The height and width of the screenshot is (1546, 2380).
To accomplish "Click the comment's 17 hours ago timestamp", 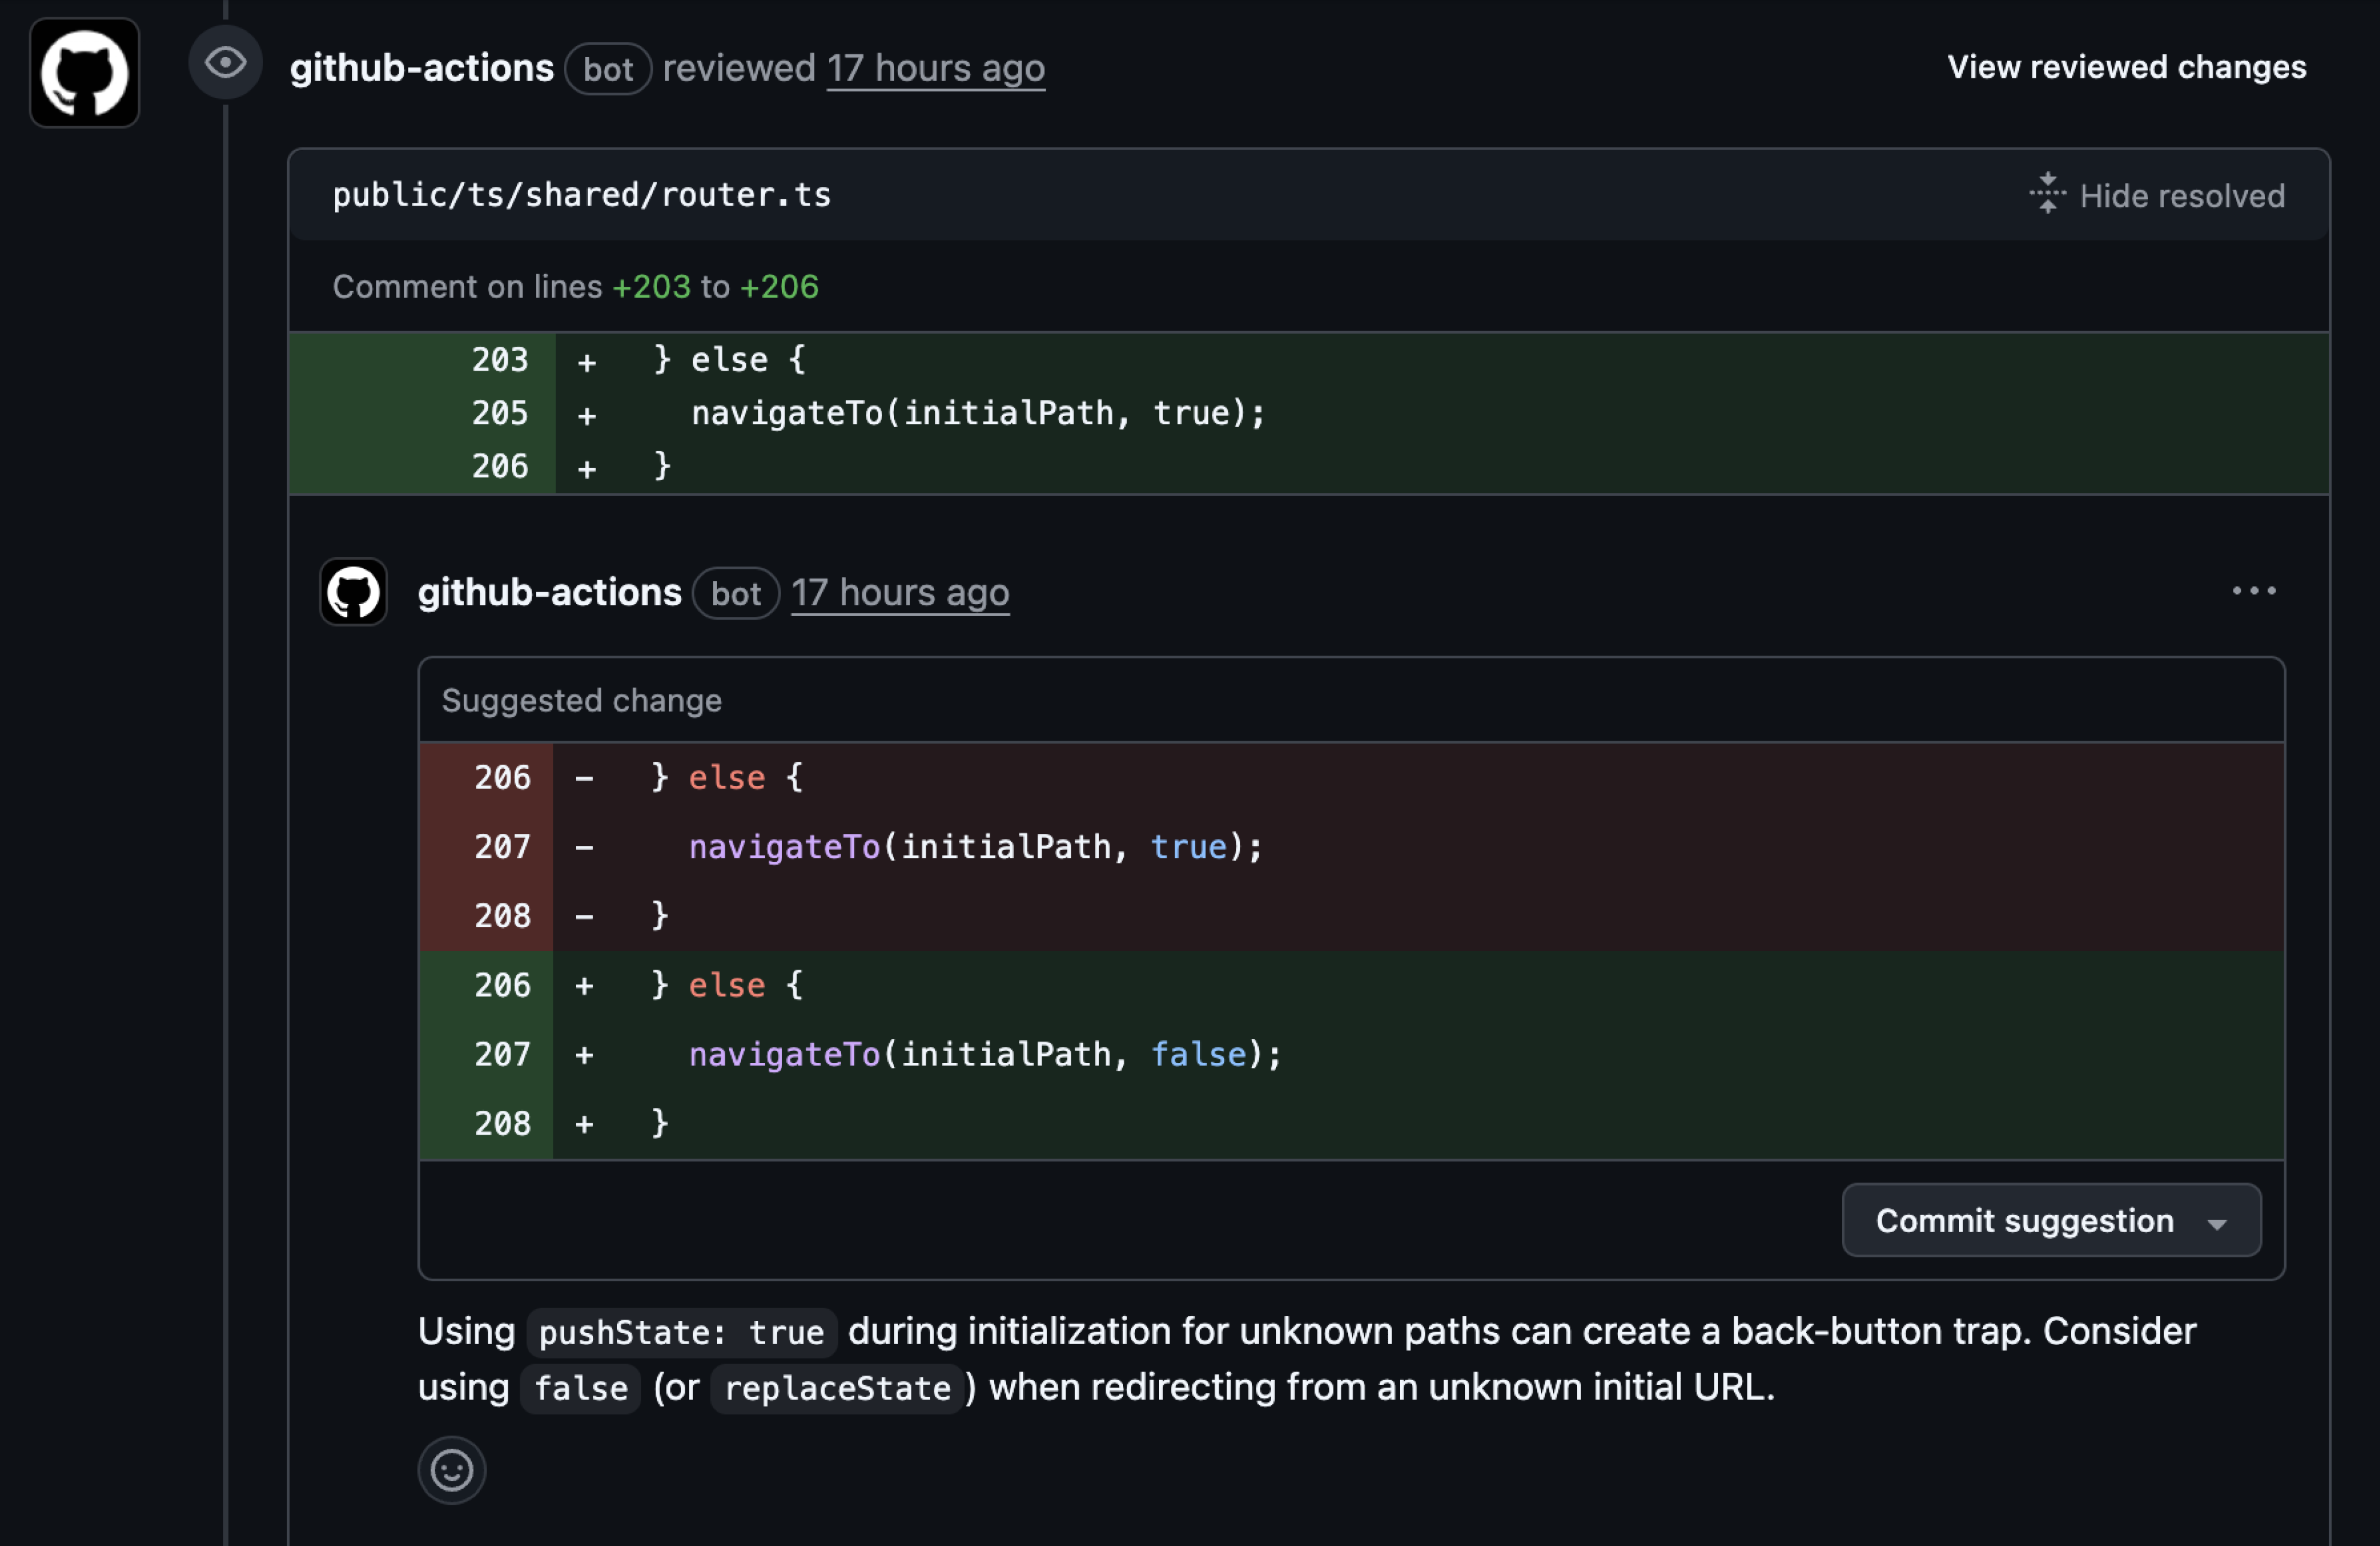I will click(x=900, y=593).
